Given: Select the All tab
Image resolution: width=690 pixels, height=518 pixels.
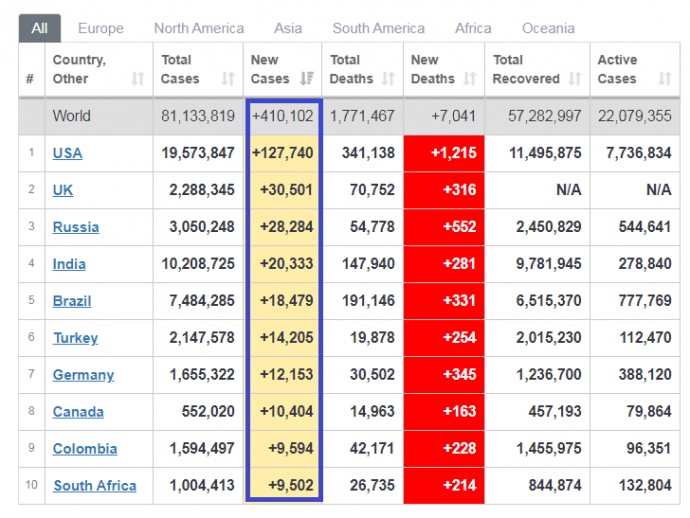Looking at the screenshot, I should (39, 28).
